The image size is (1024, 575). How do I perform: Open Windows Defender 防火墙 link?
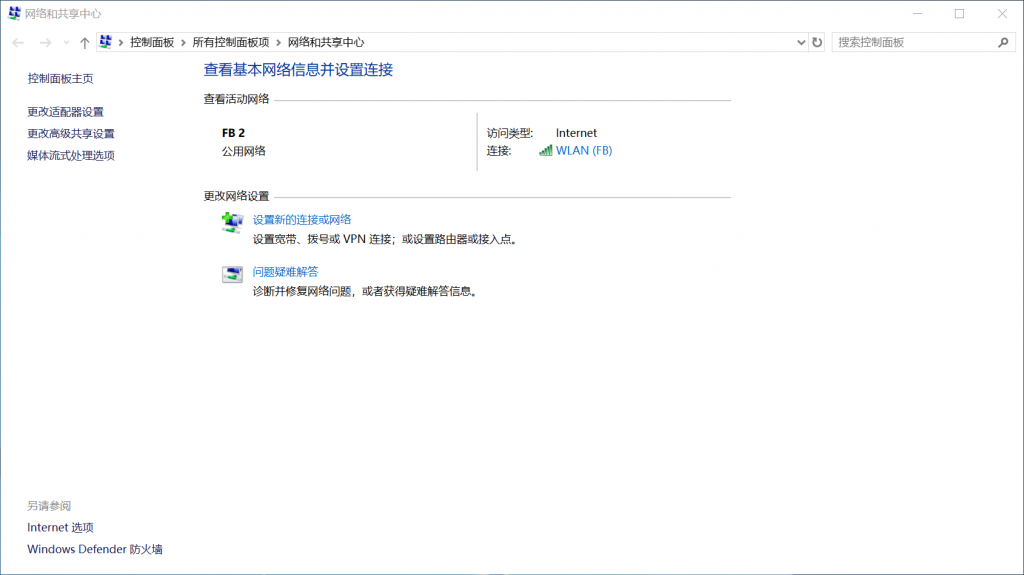94,549
